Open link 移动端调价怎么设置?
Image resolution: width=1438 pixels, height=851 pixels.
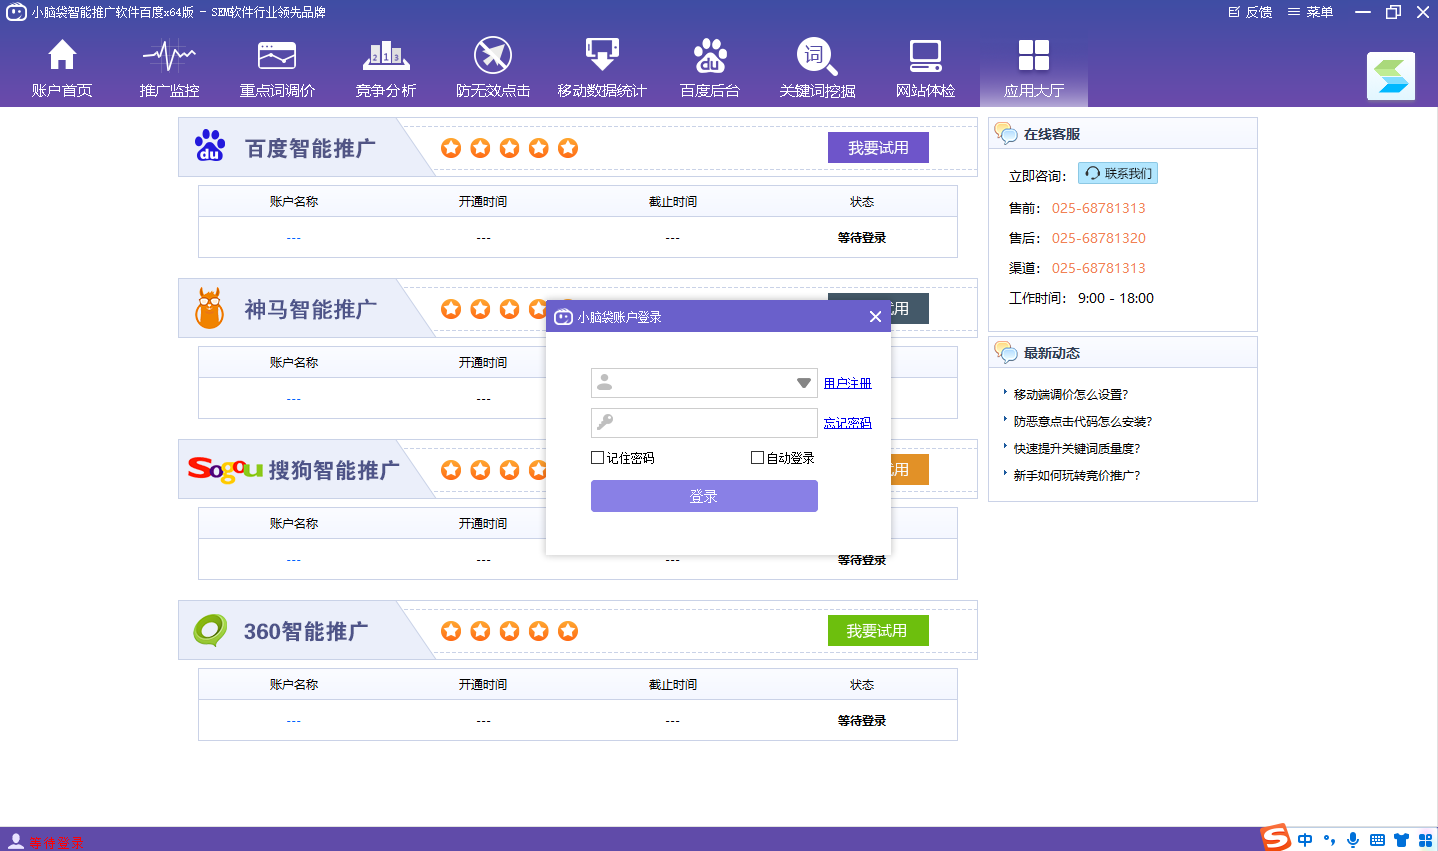pos(1070,395)
